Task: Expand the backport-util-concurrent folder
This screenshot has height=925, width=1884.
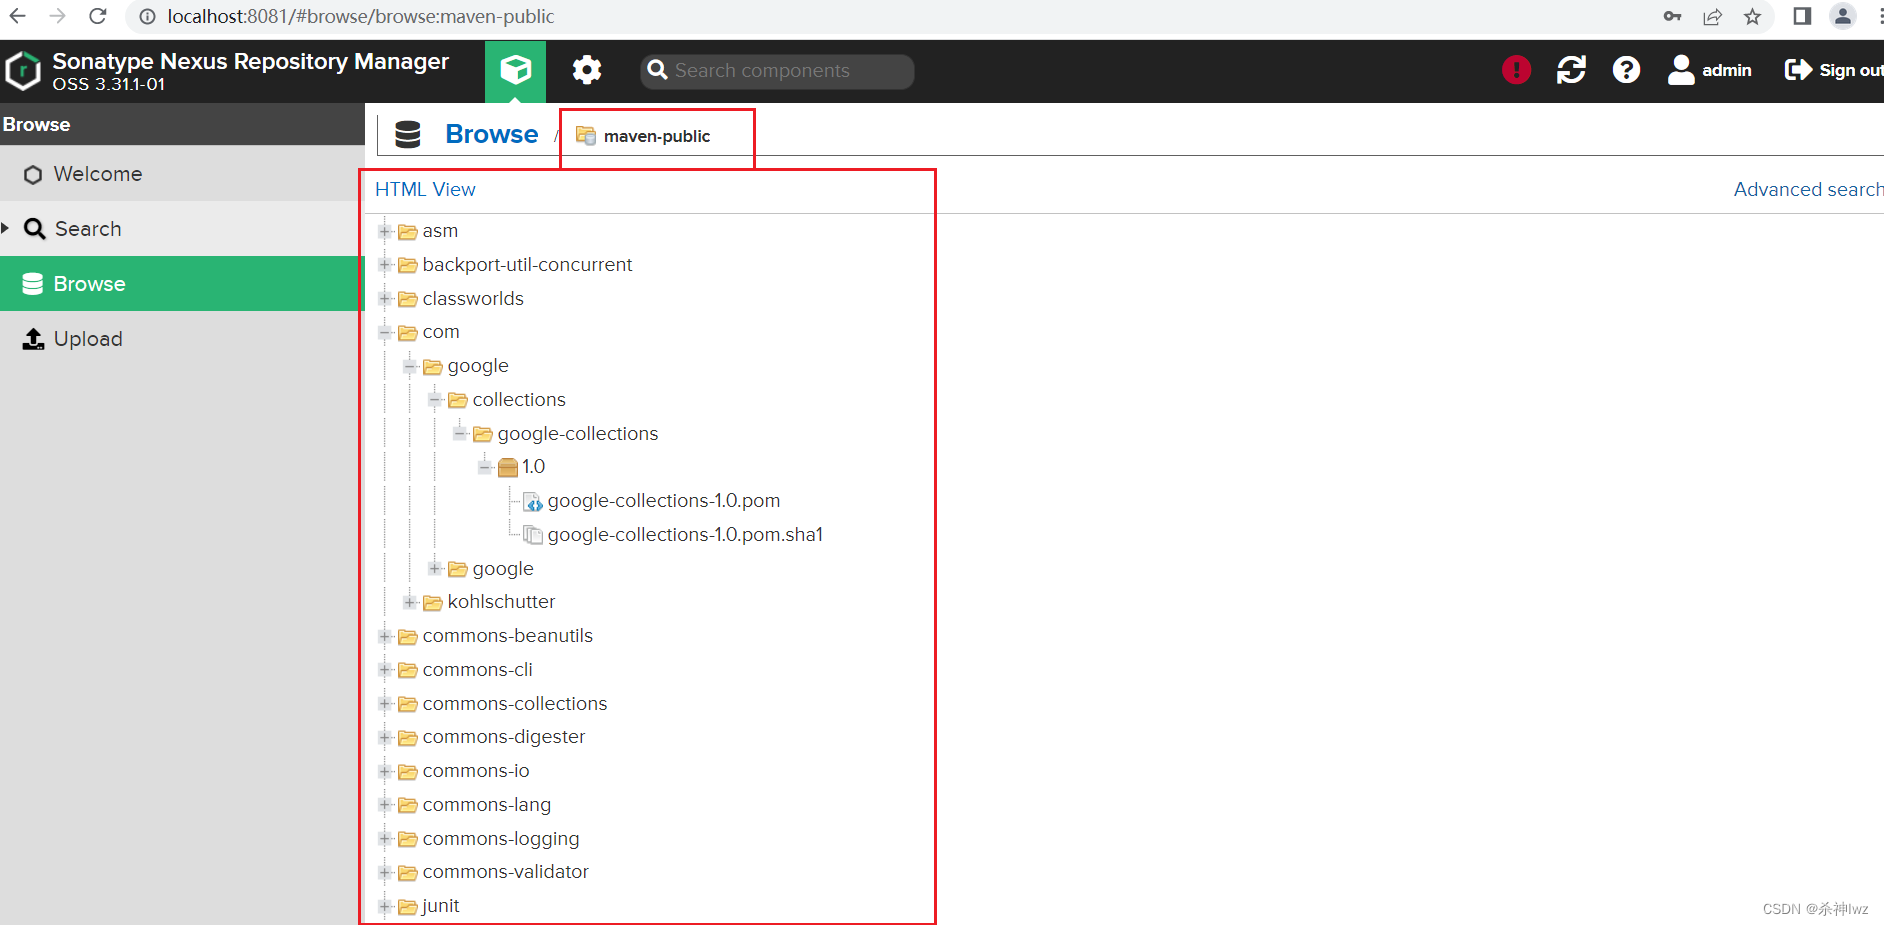Action: pos(385,265)
